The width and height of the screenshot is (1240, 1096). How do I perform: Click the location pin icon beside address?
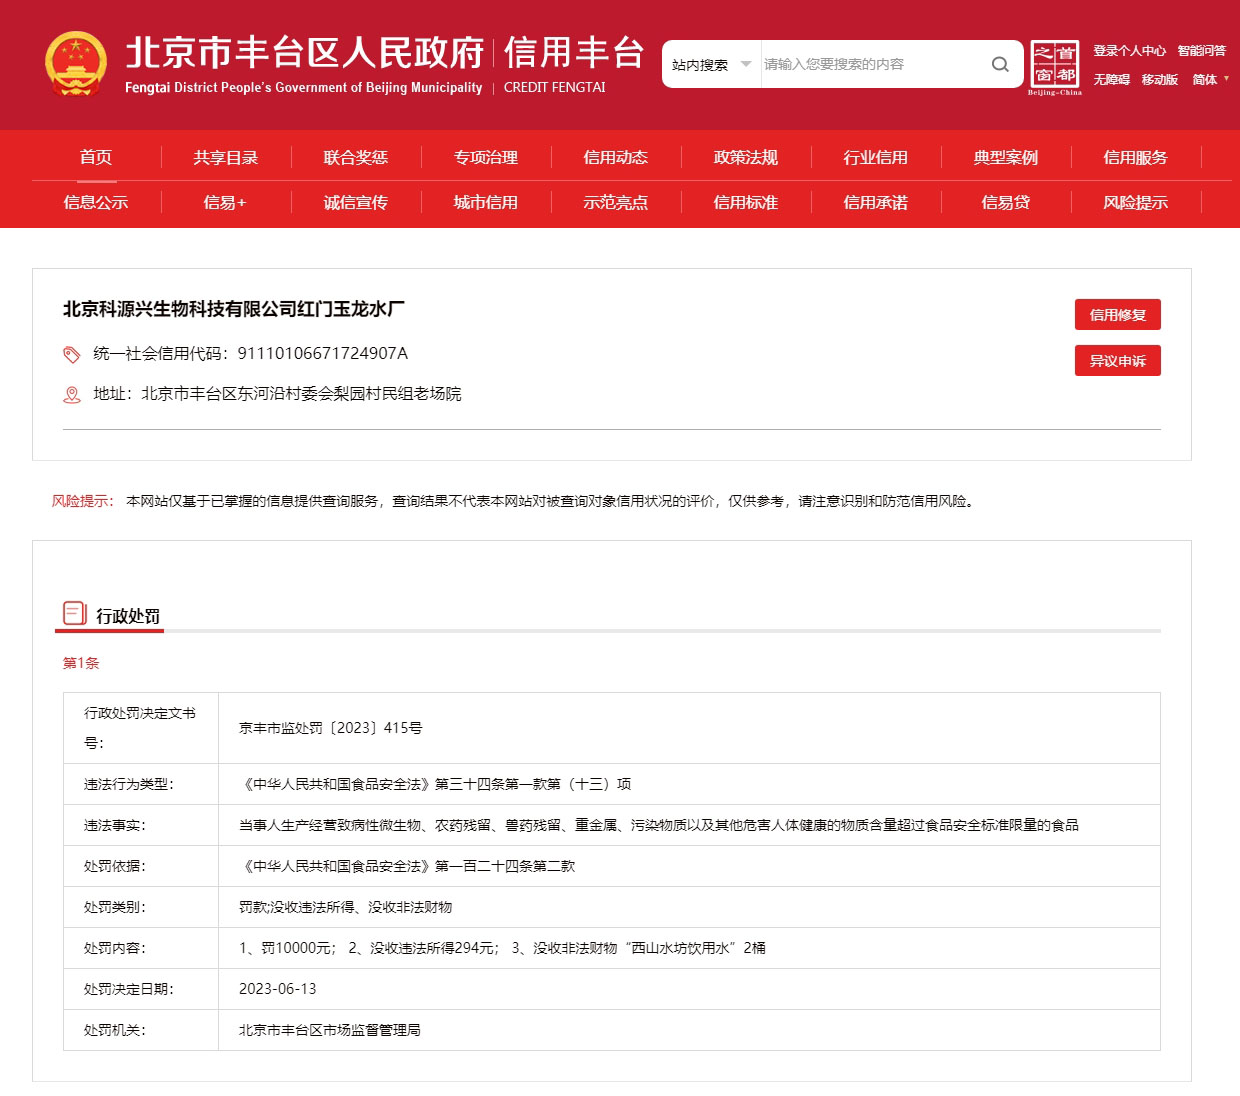tap(72, 394)
